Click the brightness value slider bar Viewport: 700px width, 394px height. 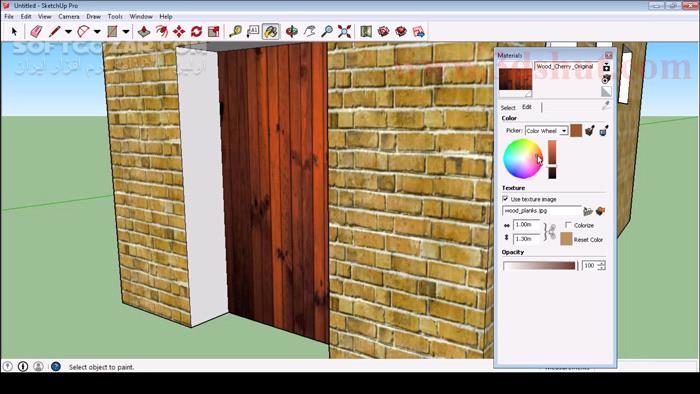(x=552, y=159)
